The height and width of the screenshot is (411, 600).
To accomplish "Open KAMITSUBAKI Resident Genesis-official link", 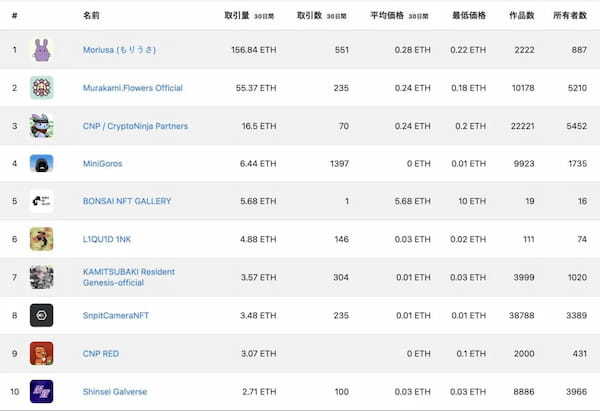I will coord(129,277).
